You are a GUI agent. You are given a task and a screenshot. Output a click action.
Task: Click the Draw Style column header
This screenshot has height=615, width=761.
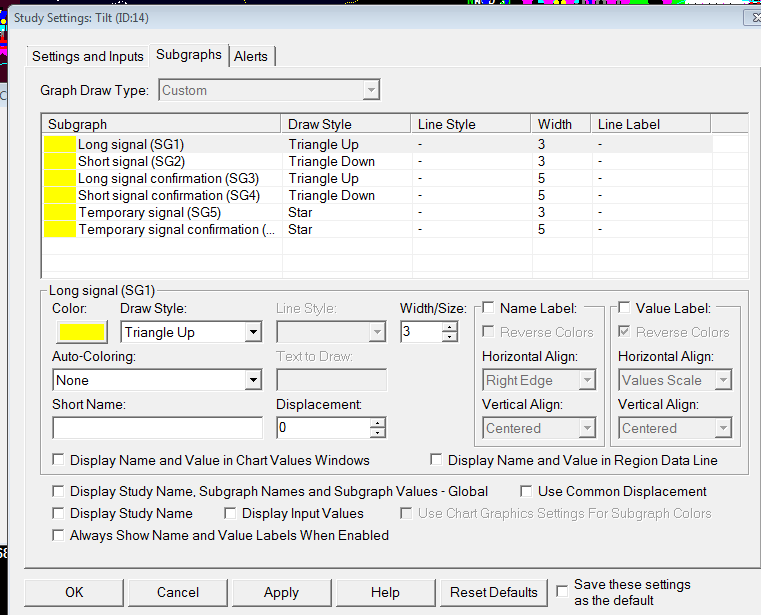click(x=346, y=124)
